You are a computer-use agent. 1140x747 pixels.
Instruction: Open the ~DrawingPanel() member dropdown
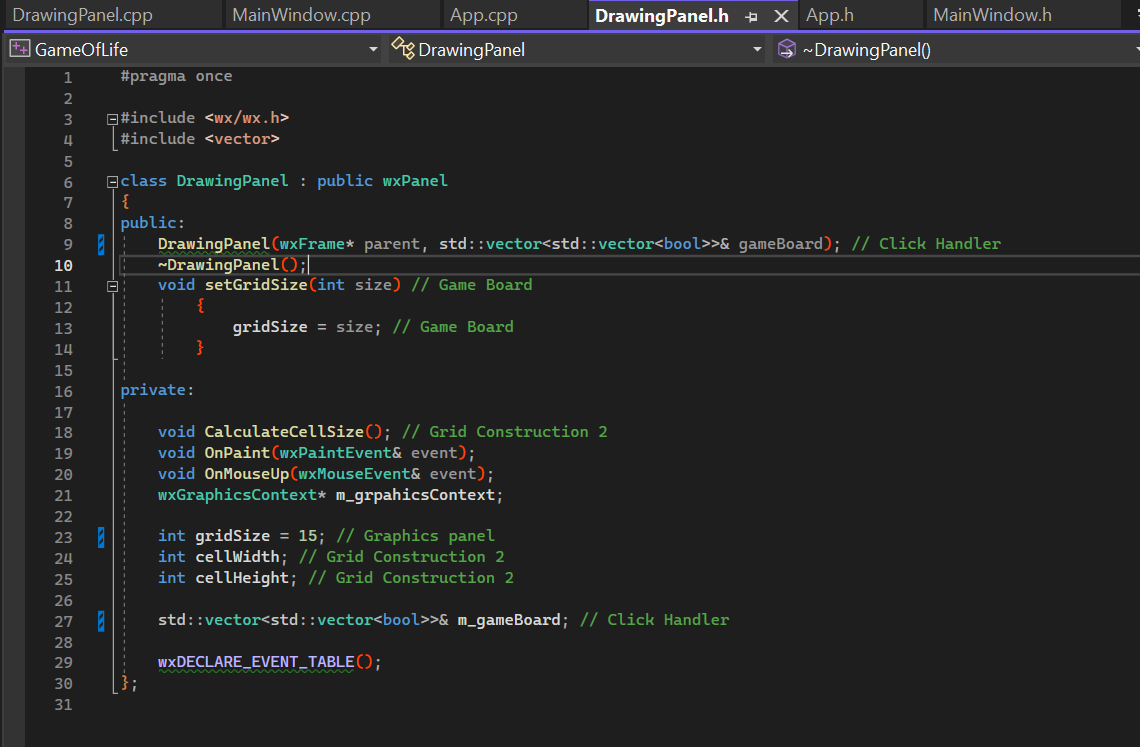1133,48
